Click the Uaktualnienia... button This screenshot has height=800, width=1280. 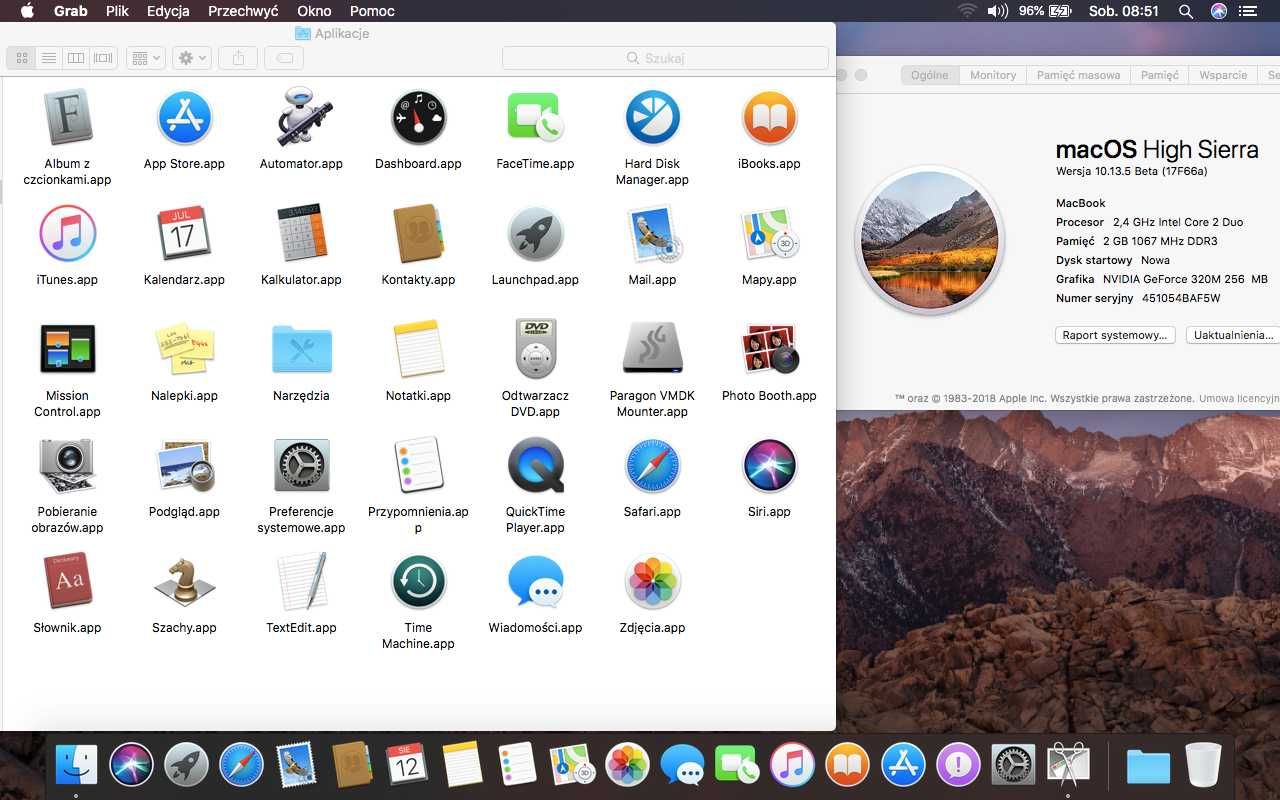pyautogui.click(x=1233, y=335)
